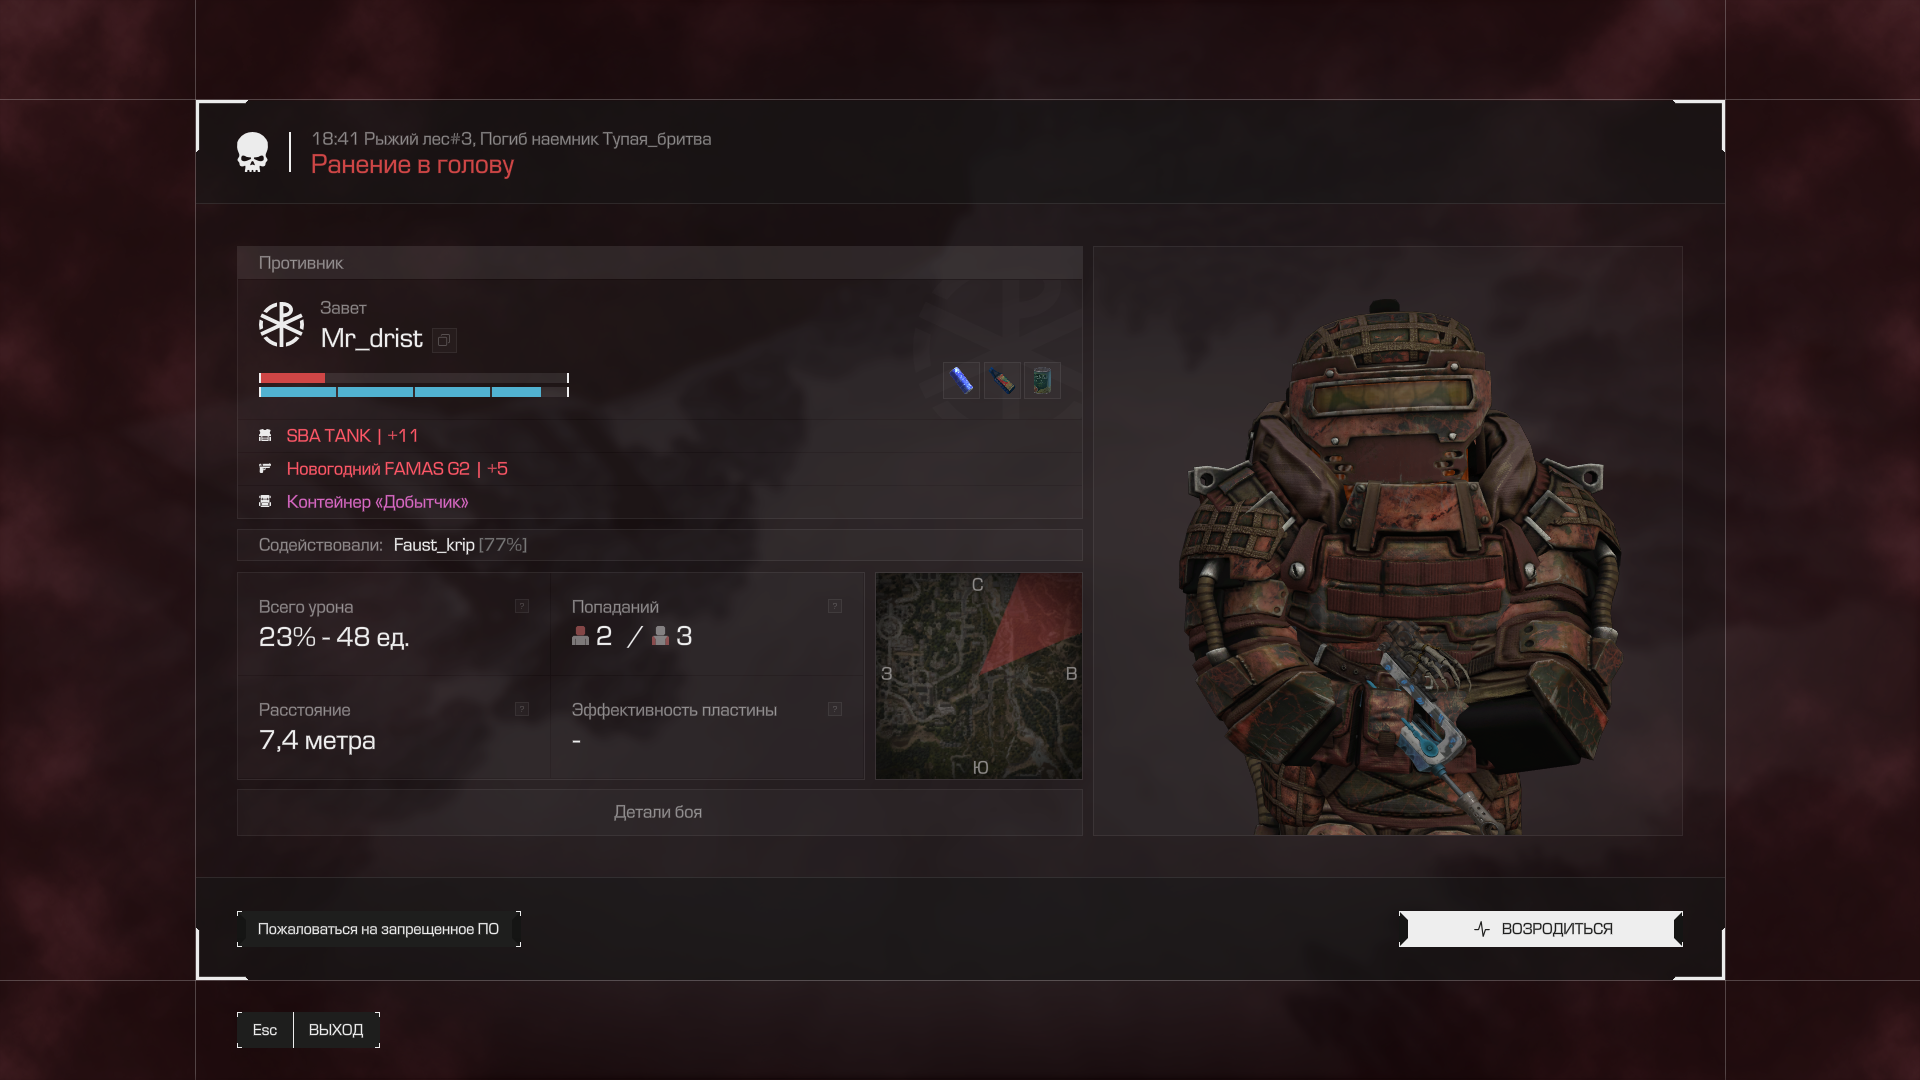Click the red enemy health bar

pos(413,378)
